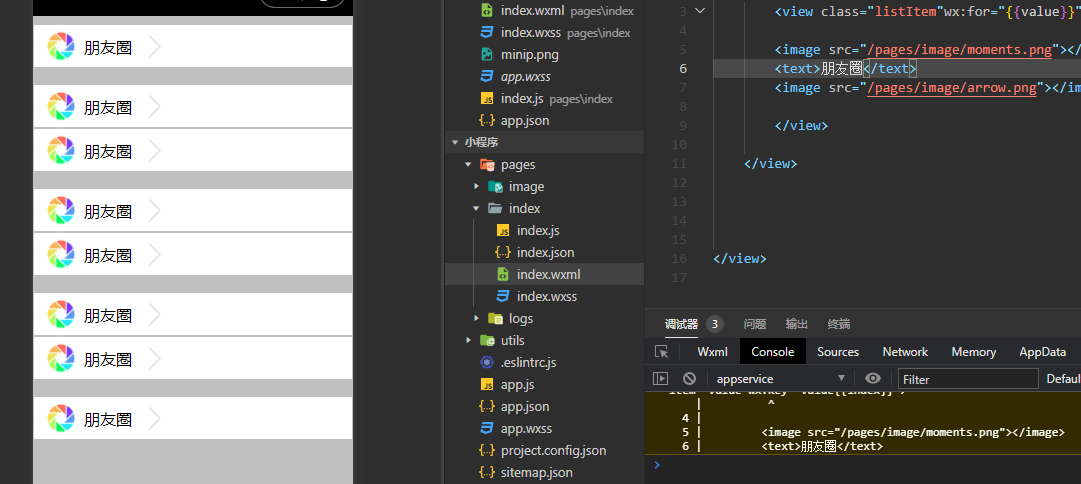Viewport: 1081px width, 484px height.
Task: Click the bottom-most 朋友圈 row's moments icon
Action: pos(61,419)
